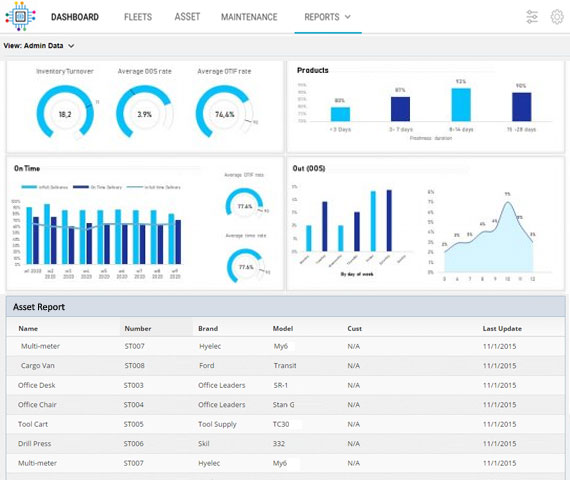
Task: Sort table by Number column header
Action: (x=138, y=328)
